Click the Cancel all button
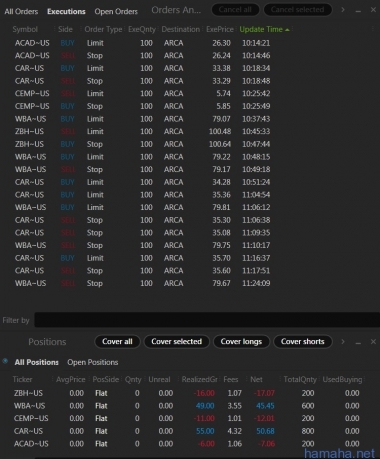Image resolution: width=380 pixels, height=459 pixels. (x=235, y=10)
